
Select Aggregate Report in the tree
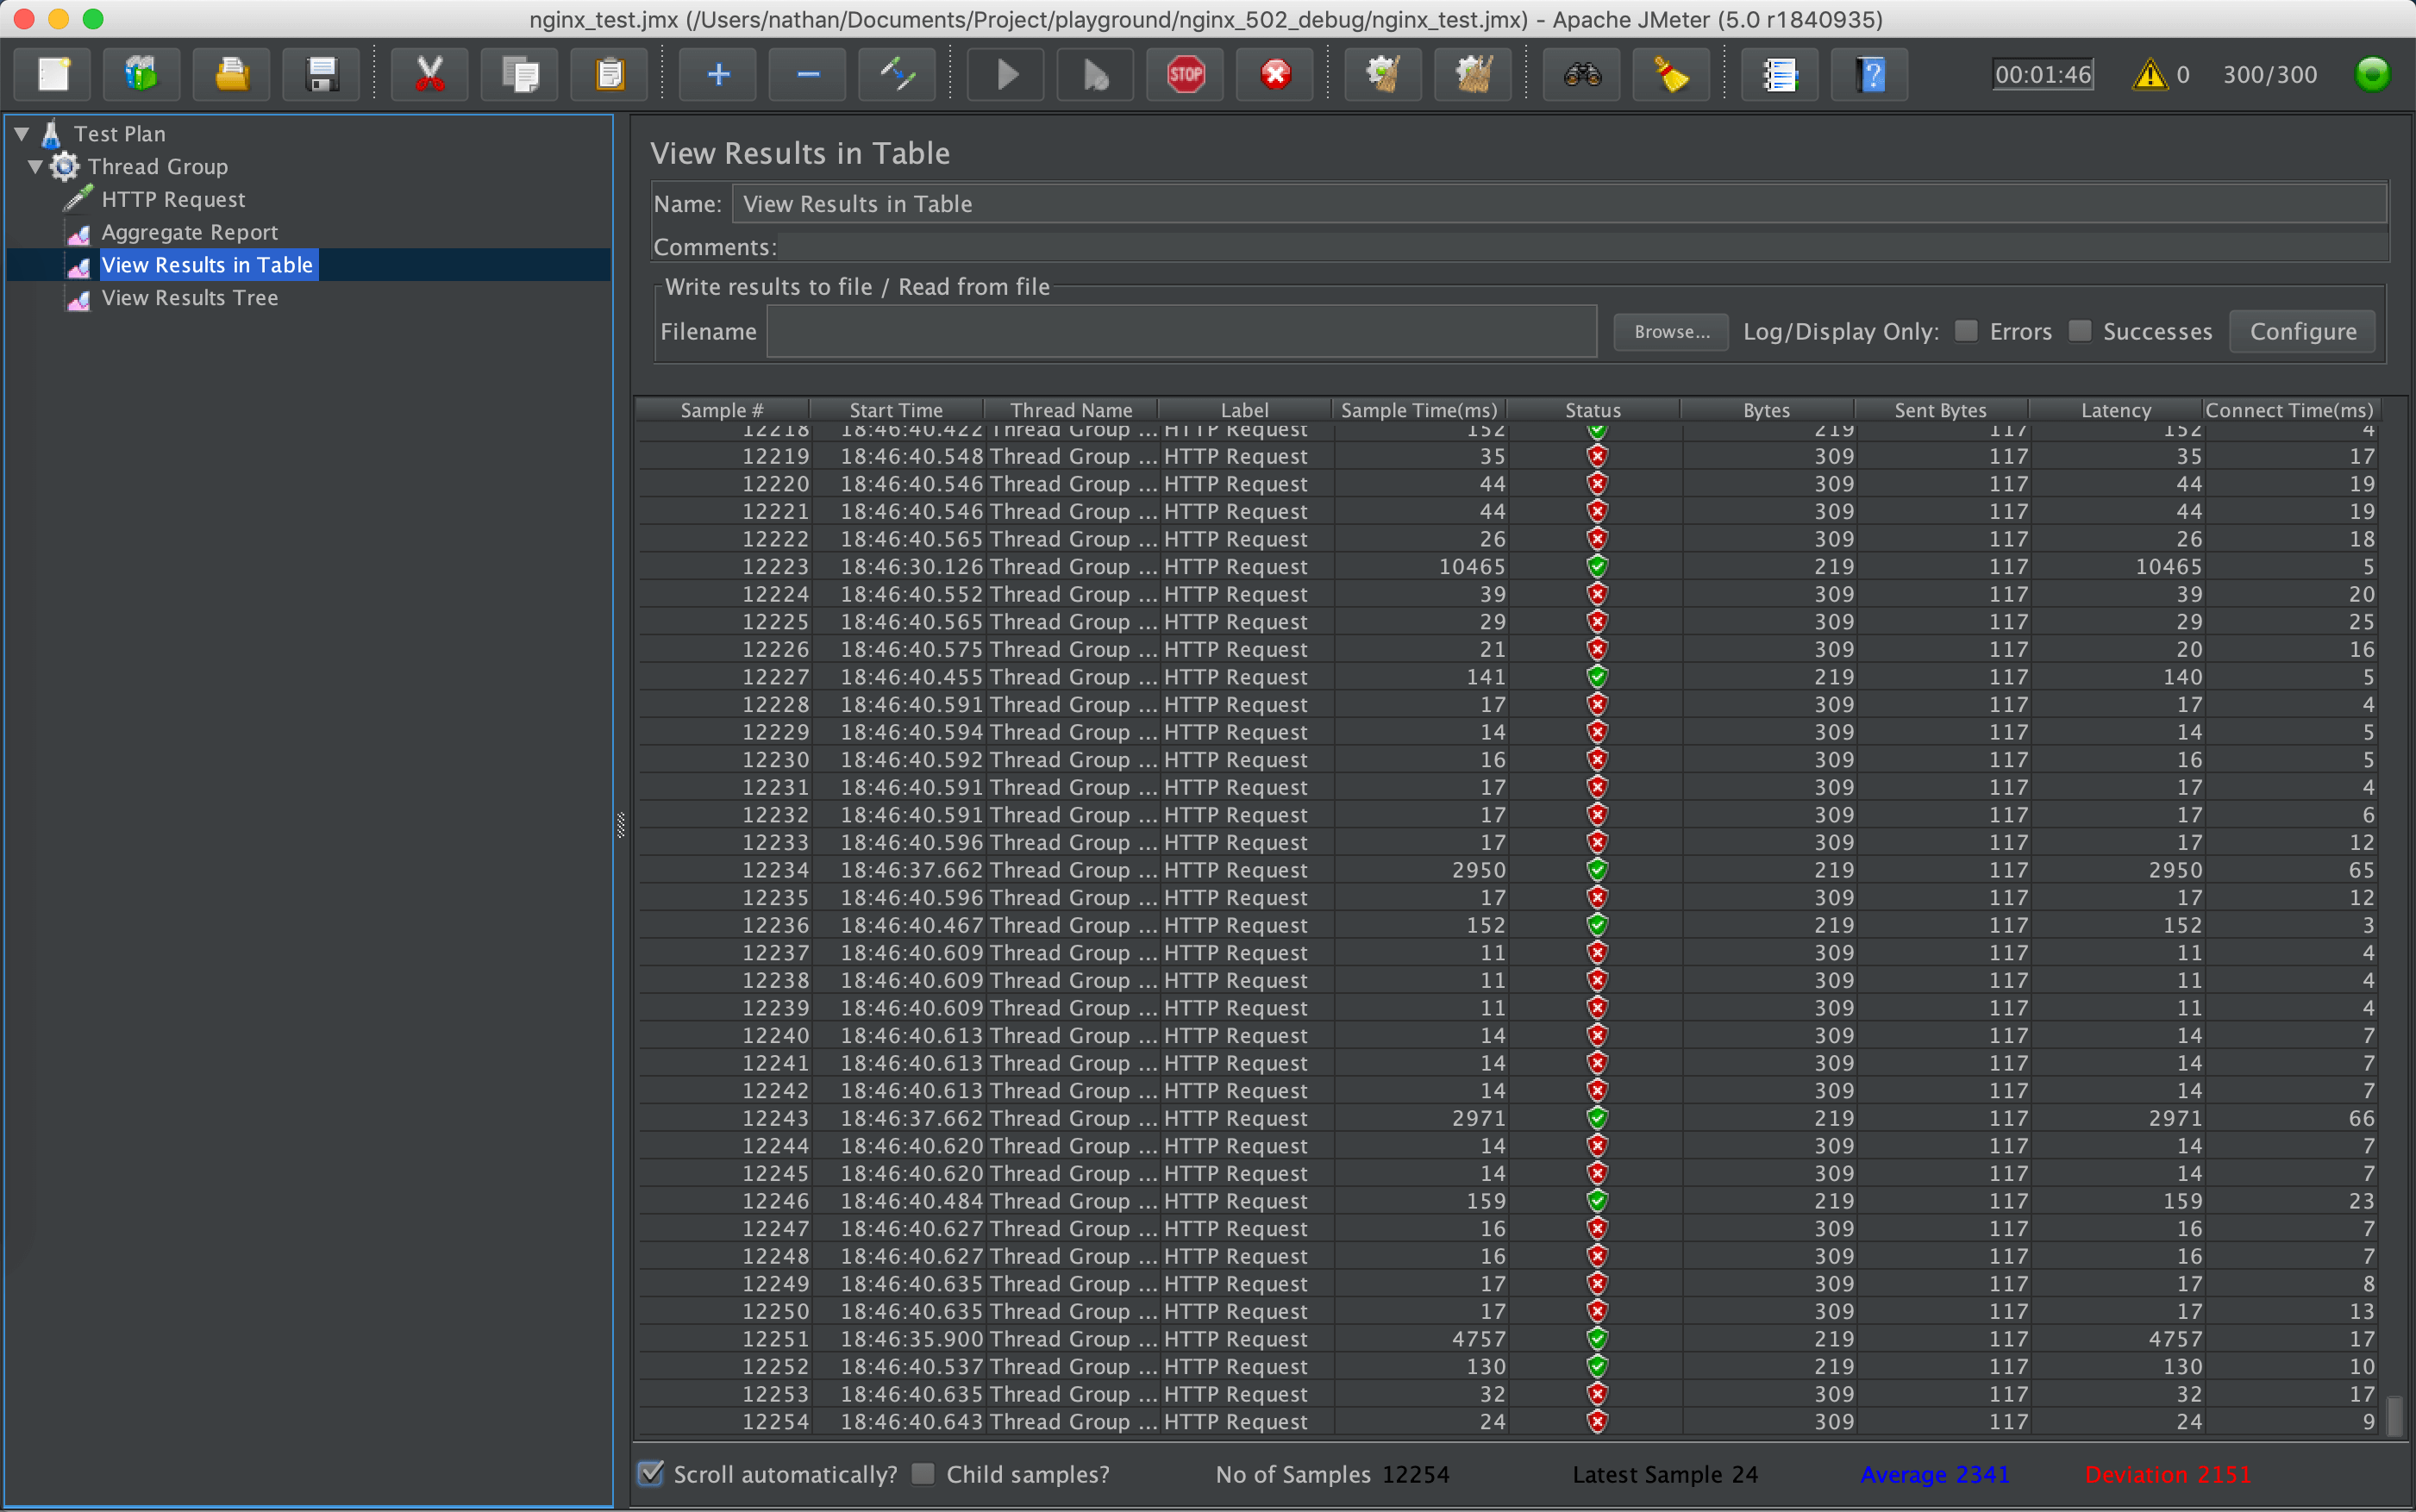(x=189, y=232)
